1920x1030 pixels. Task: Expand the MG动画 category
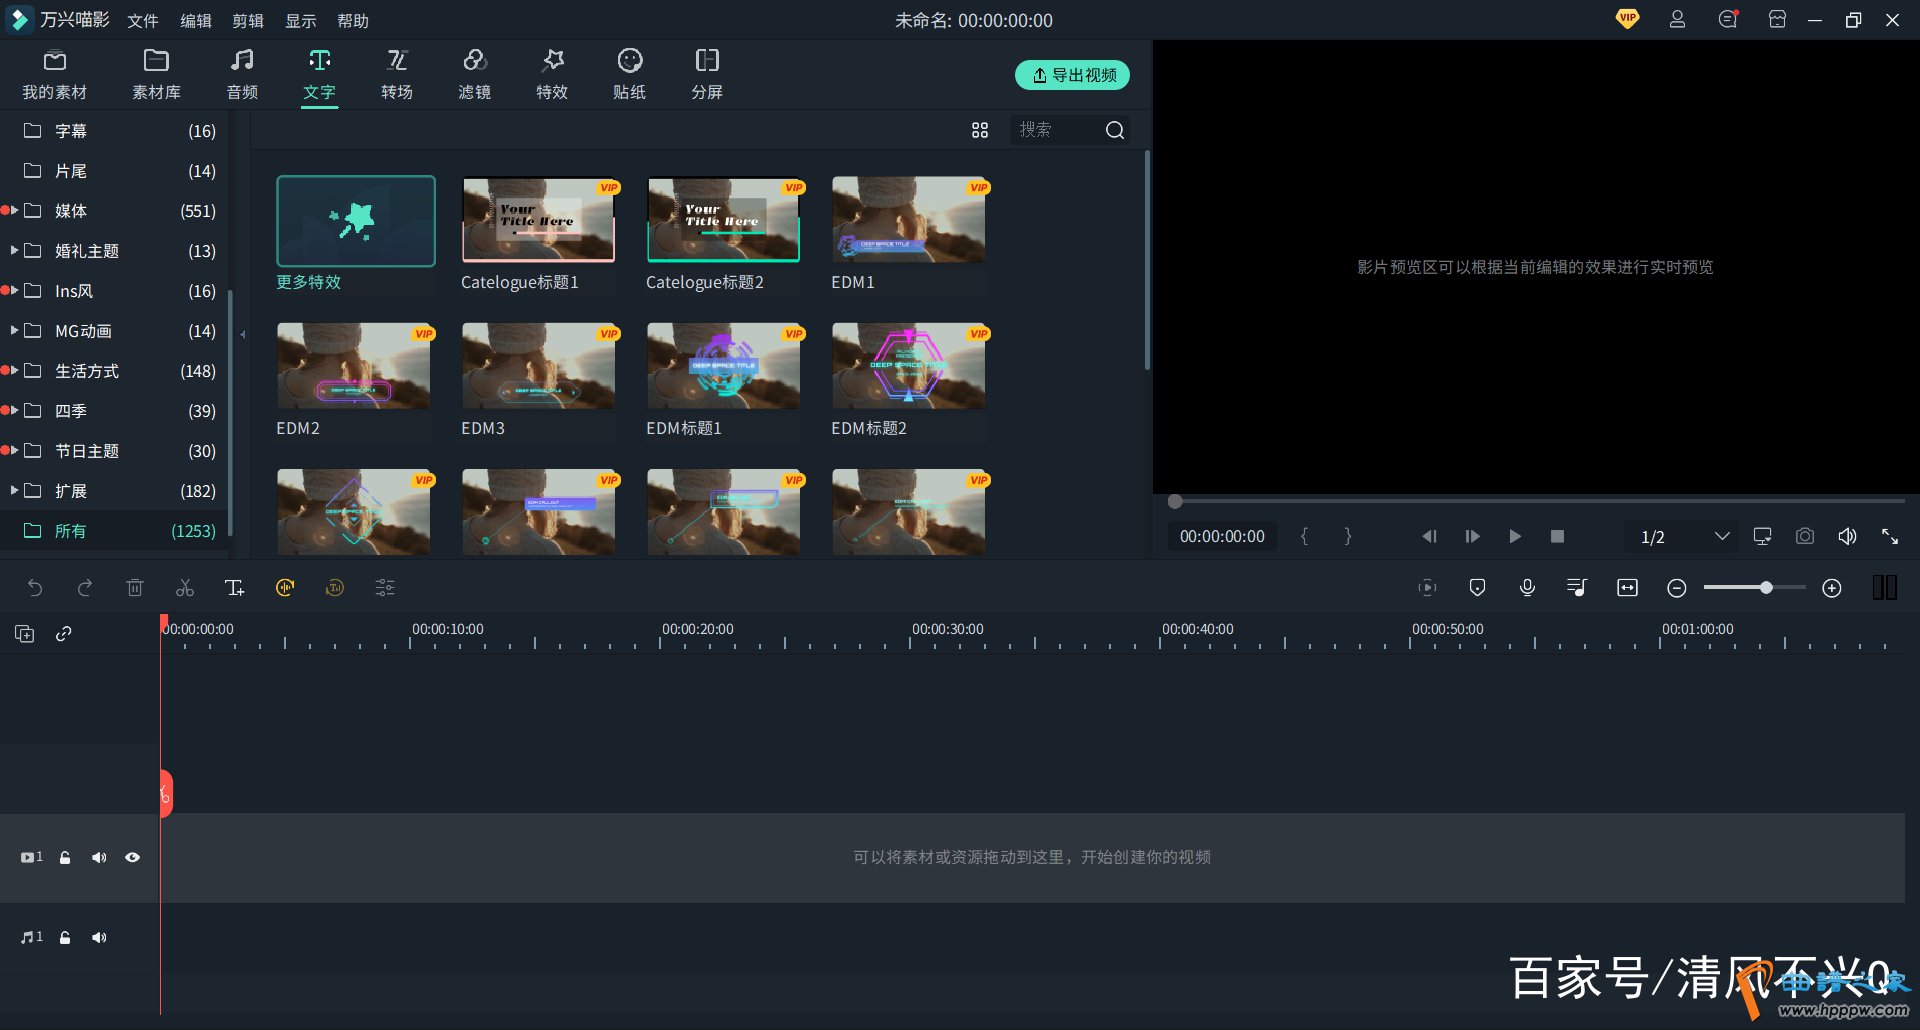[14, 330]
